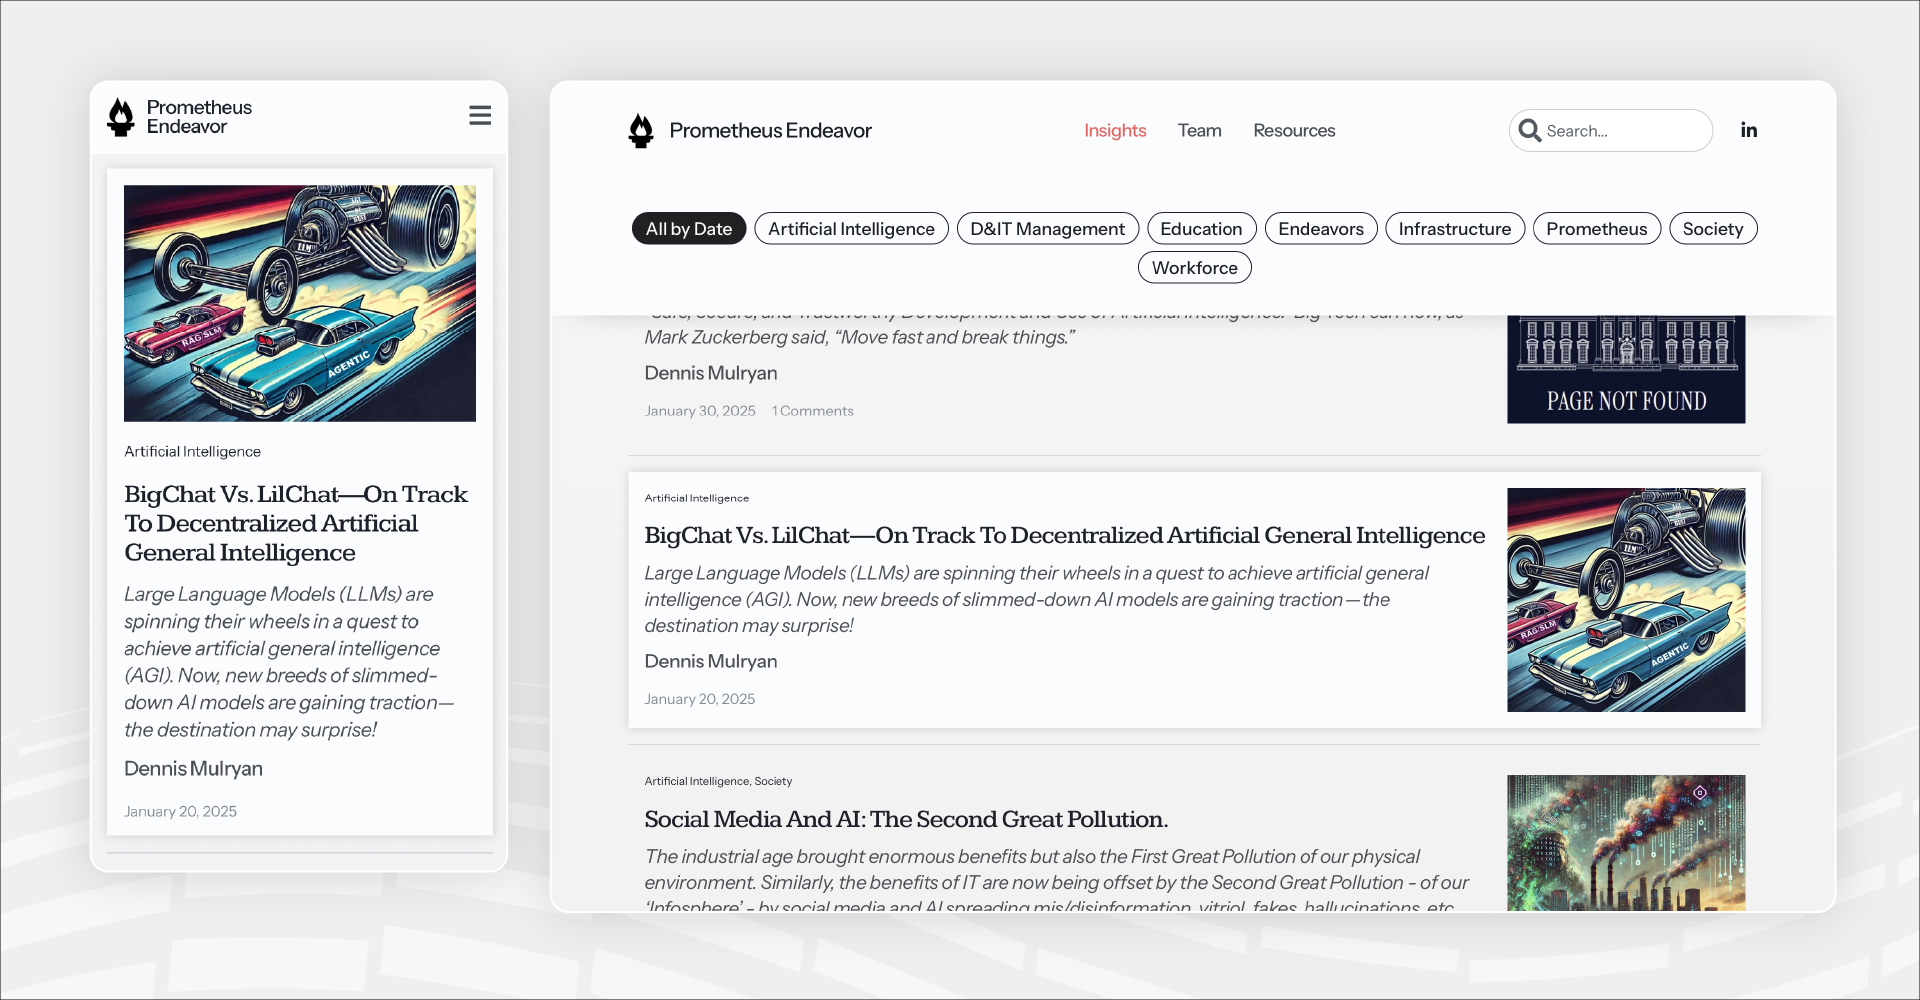Open desktop BigChat Vs. LilChat article title
The image size is (1920, 1000).
pyautogui.click(x=1065, y=535)
